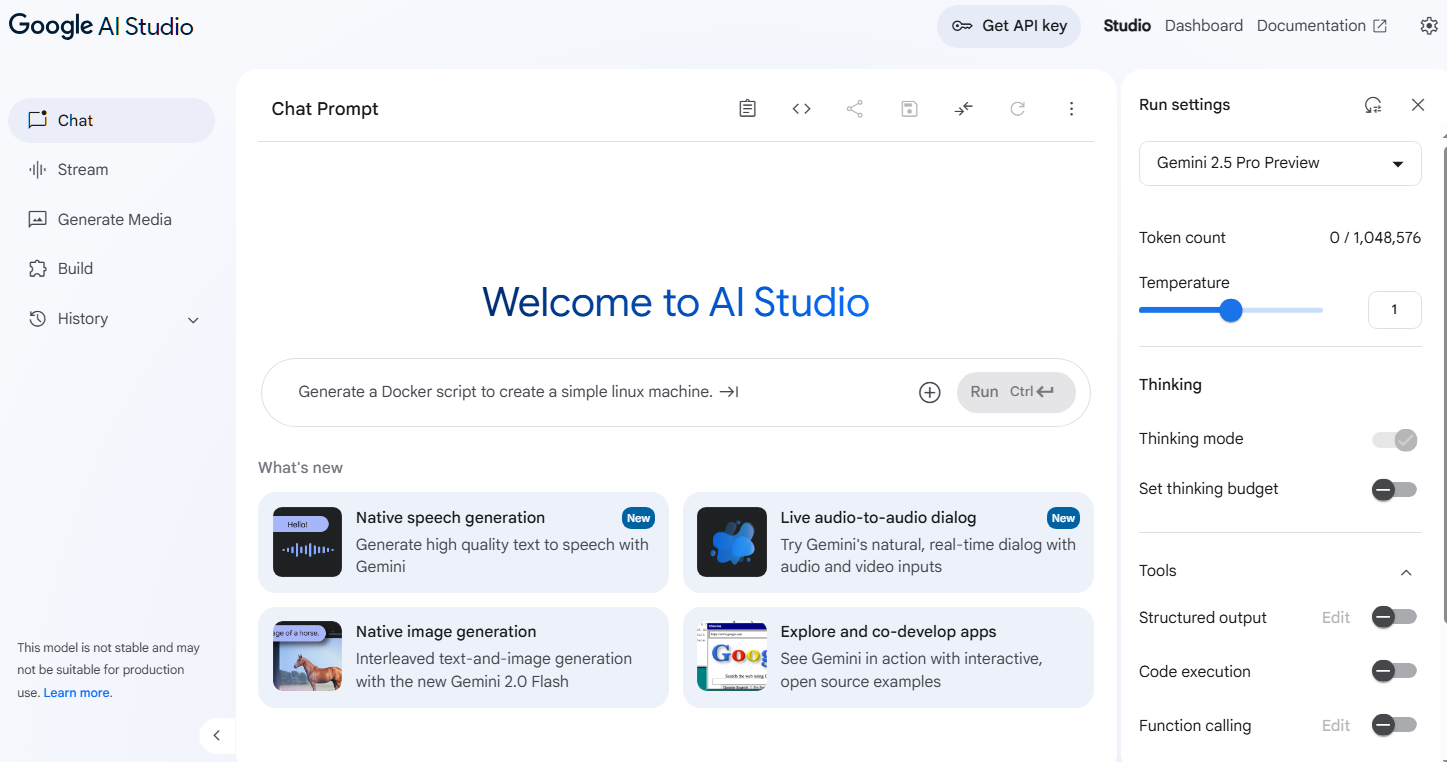The width and height of the screenshot is (1447, 762).
Task: Open the three-dot more options menu
Action: pyautogui.click(x=1071, y=108)
